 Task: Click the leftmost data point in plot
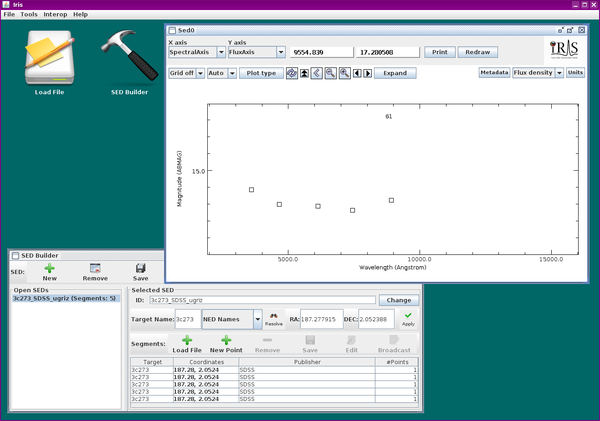[x=251, y=190]
